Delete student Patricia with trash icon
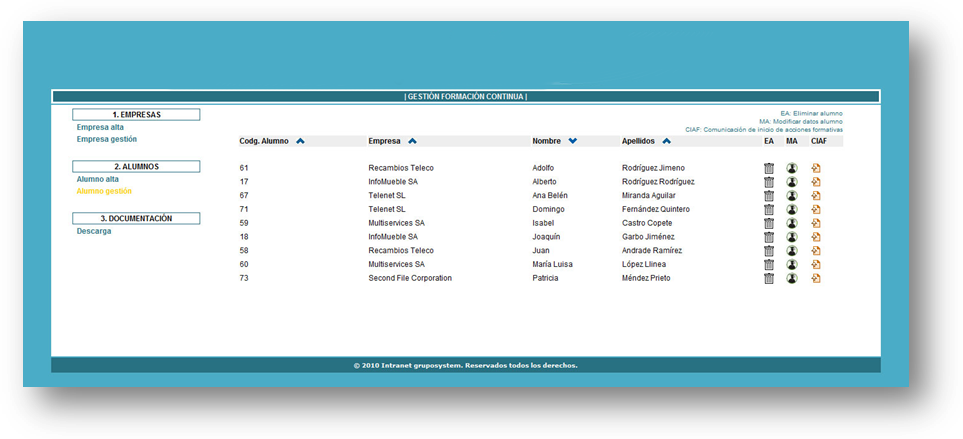 (769, 279)
